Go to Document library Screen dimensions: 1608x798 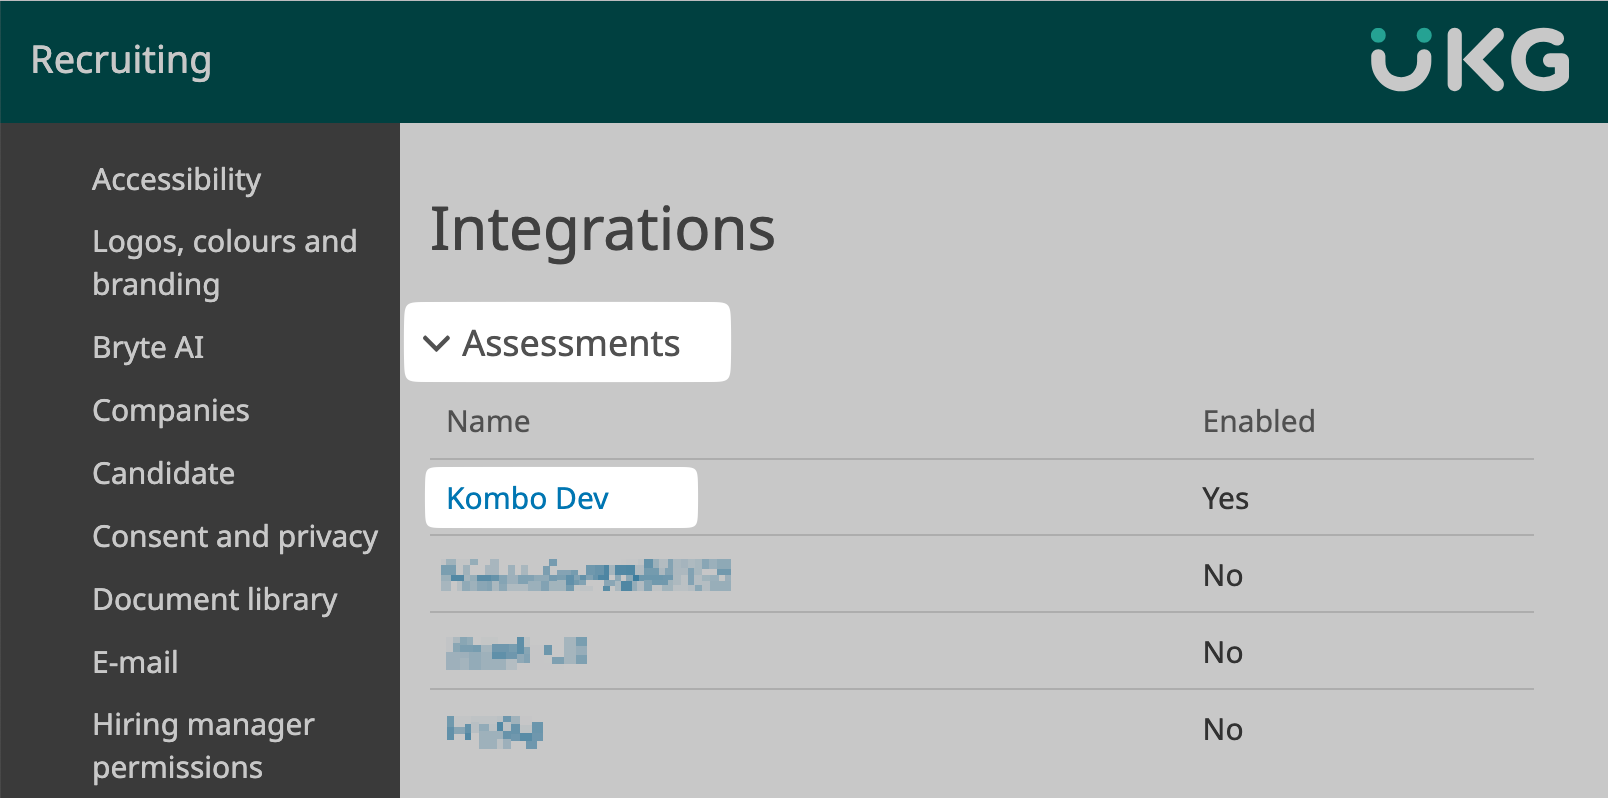coord(214,599)
